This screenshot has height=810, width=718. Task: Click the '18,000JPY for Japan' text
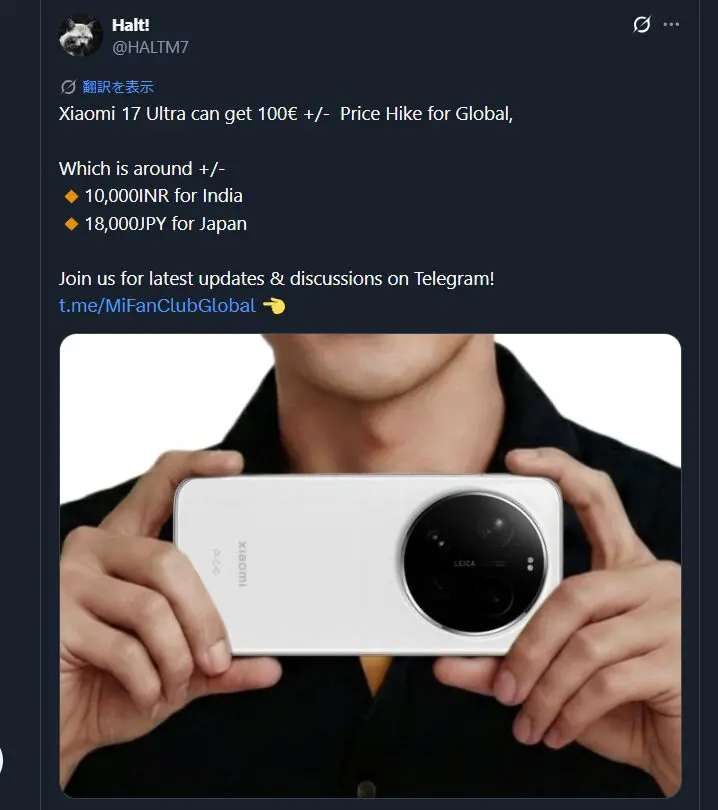pos(166,224)
